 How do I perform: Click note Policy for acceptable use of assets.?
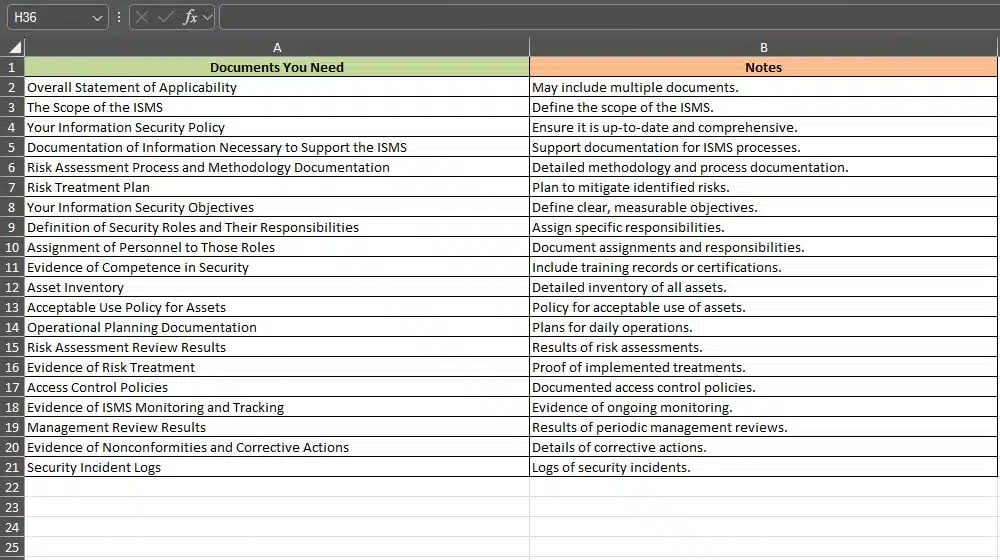[x=763, y=307]
